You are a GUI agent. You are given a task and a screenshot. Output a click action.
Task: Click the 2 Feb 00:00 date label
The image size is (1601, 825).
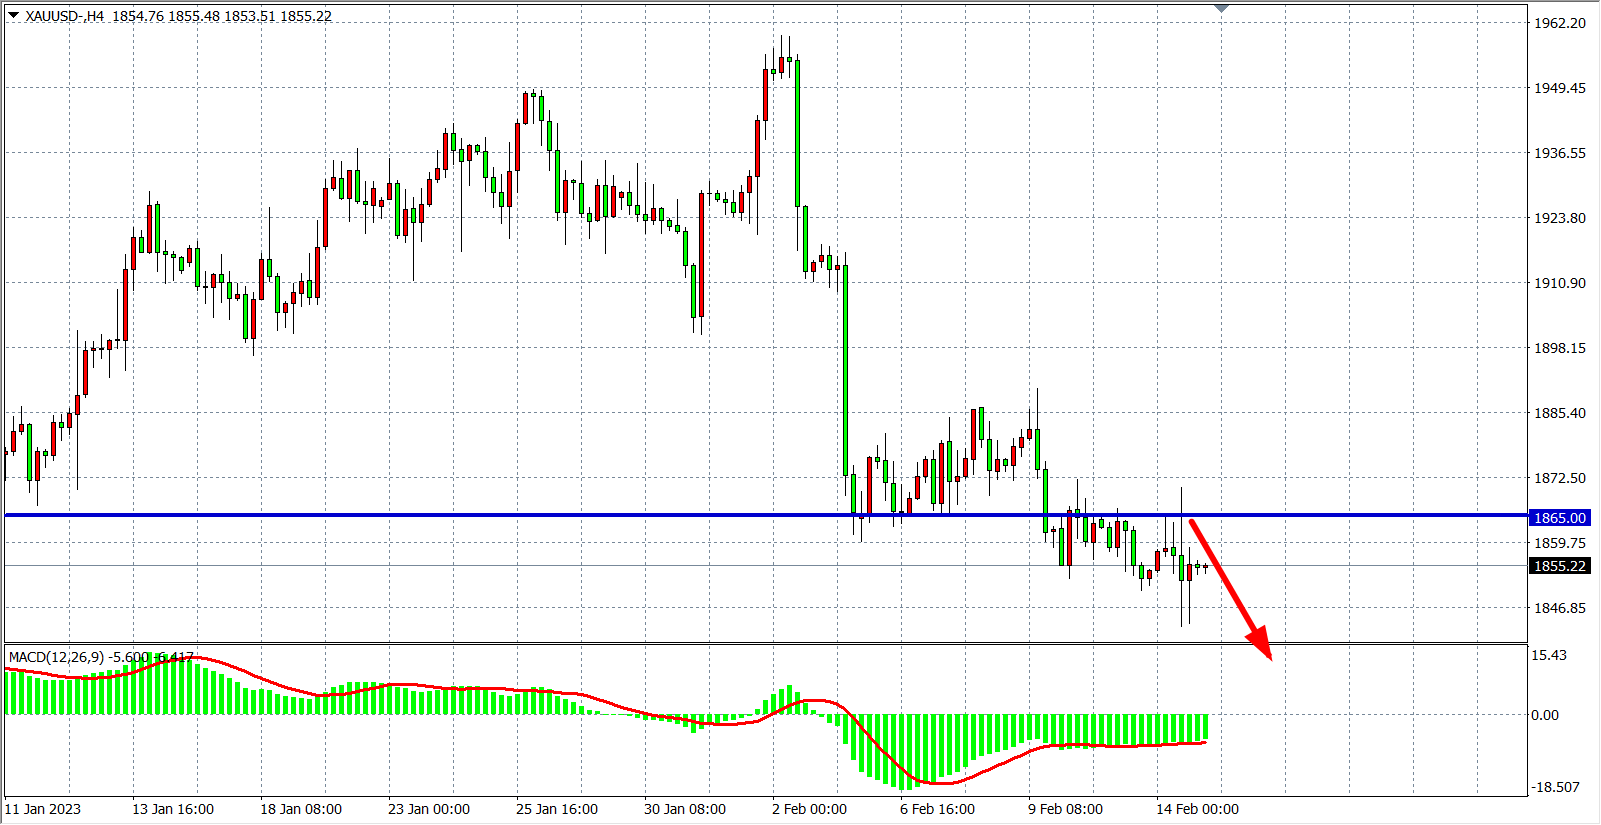coord(809,809)
